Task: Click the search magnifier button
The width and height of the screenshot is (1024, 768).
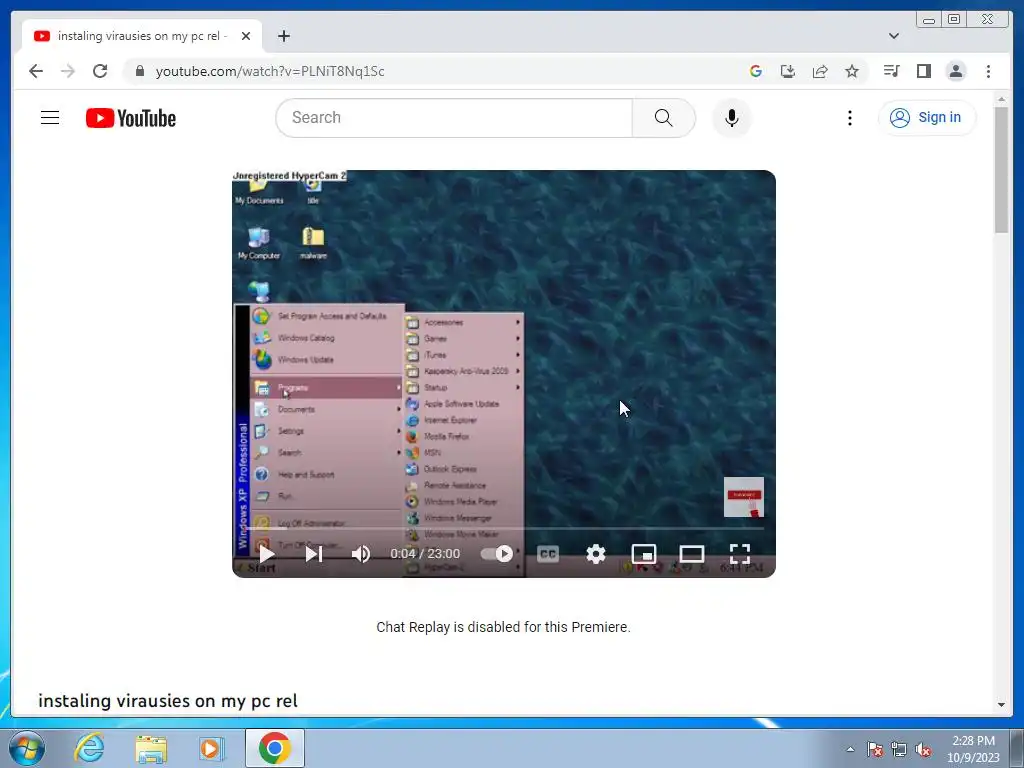Action: point(664,118)
